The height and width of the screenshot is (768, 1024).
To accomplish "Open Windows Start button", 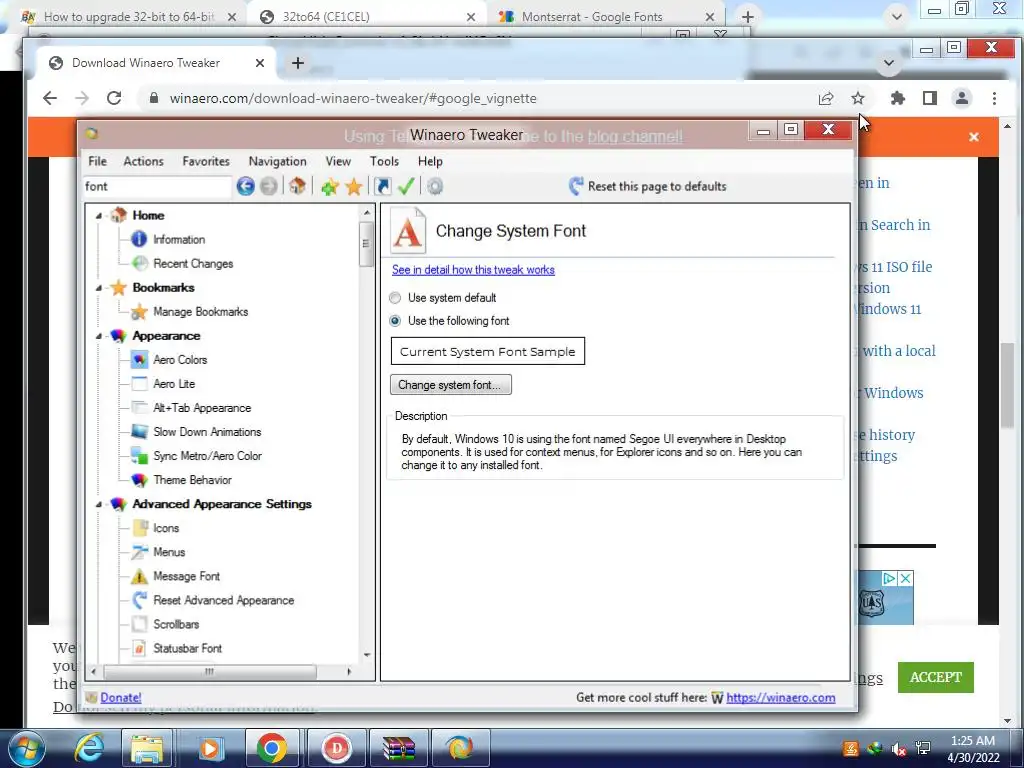I will pos(26,748).
